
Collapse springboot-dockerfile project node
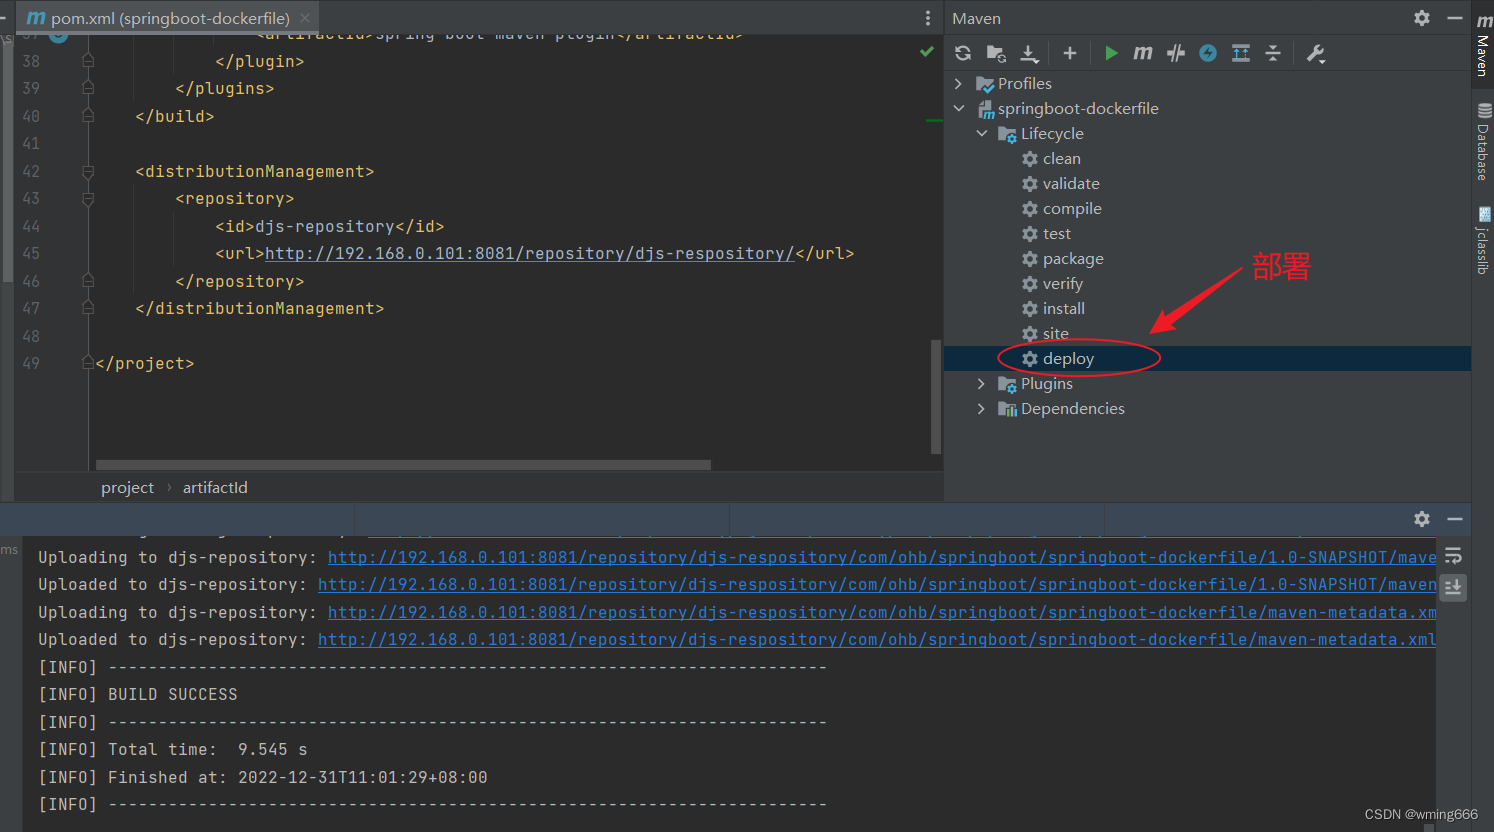[x=959, y=108]
